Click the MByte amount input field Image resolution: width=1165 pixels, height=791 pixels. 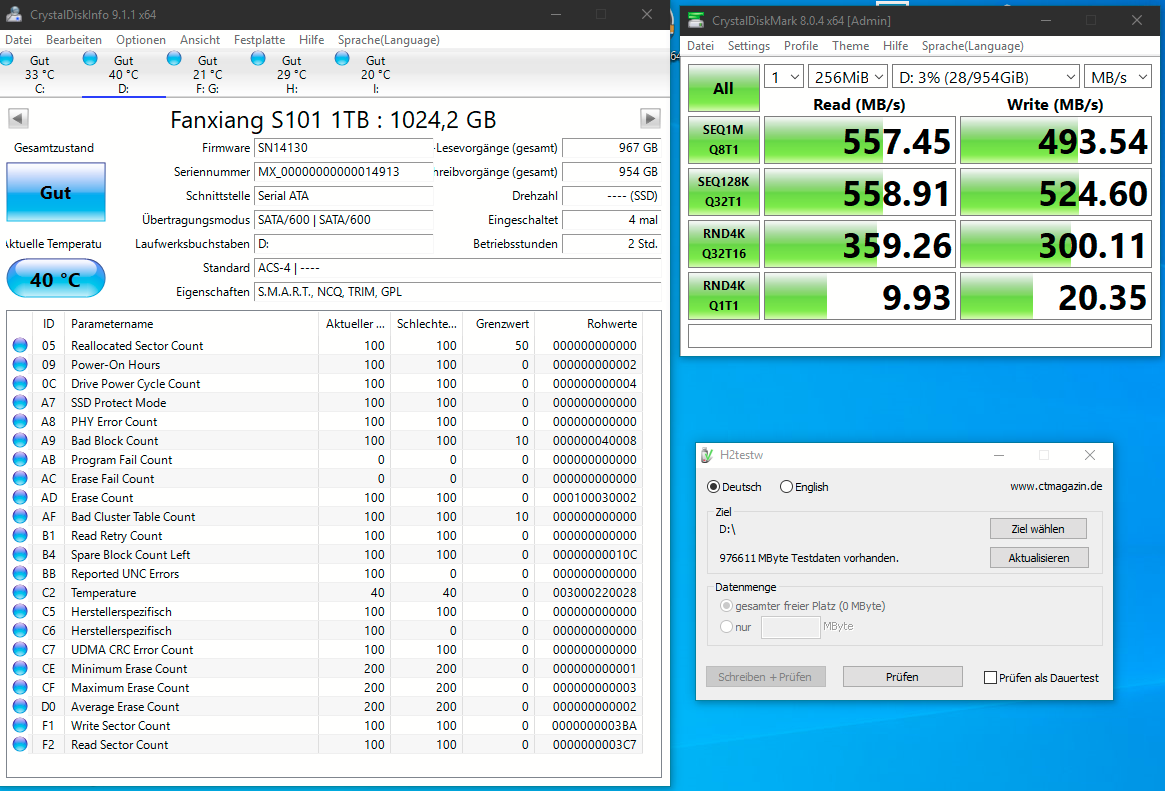pyautogui.click(x=790, y=627)
